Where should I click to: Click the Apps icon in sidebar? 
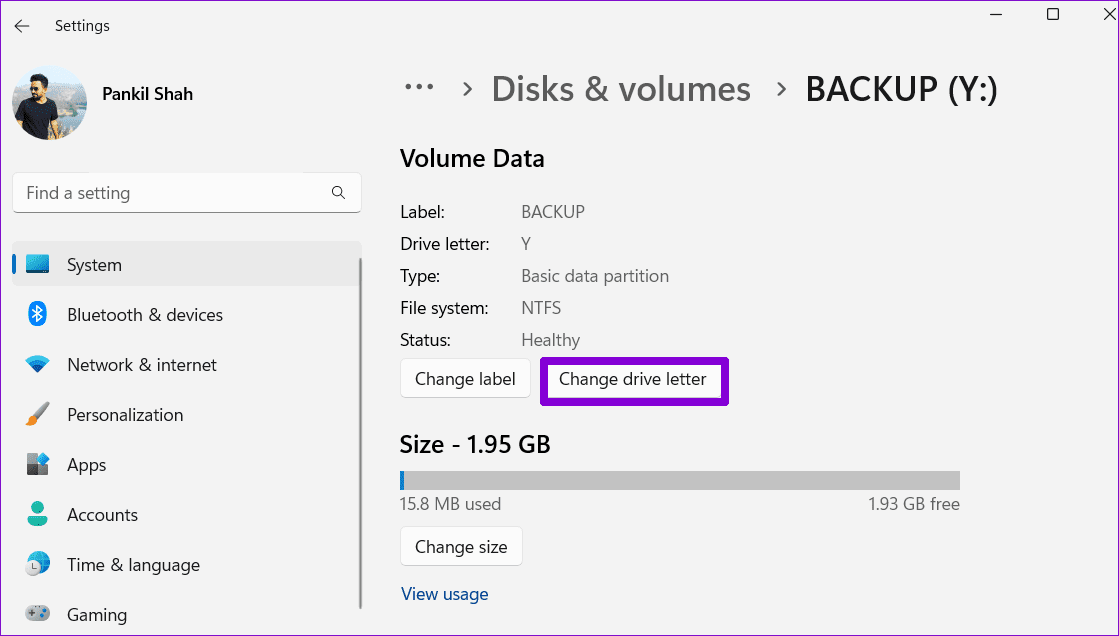tap(38, 465)
